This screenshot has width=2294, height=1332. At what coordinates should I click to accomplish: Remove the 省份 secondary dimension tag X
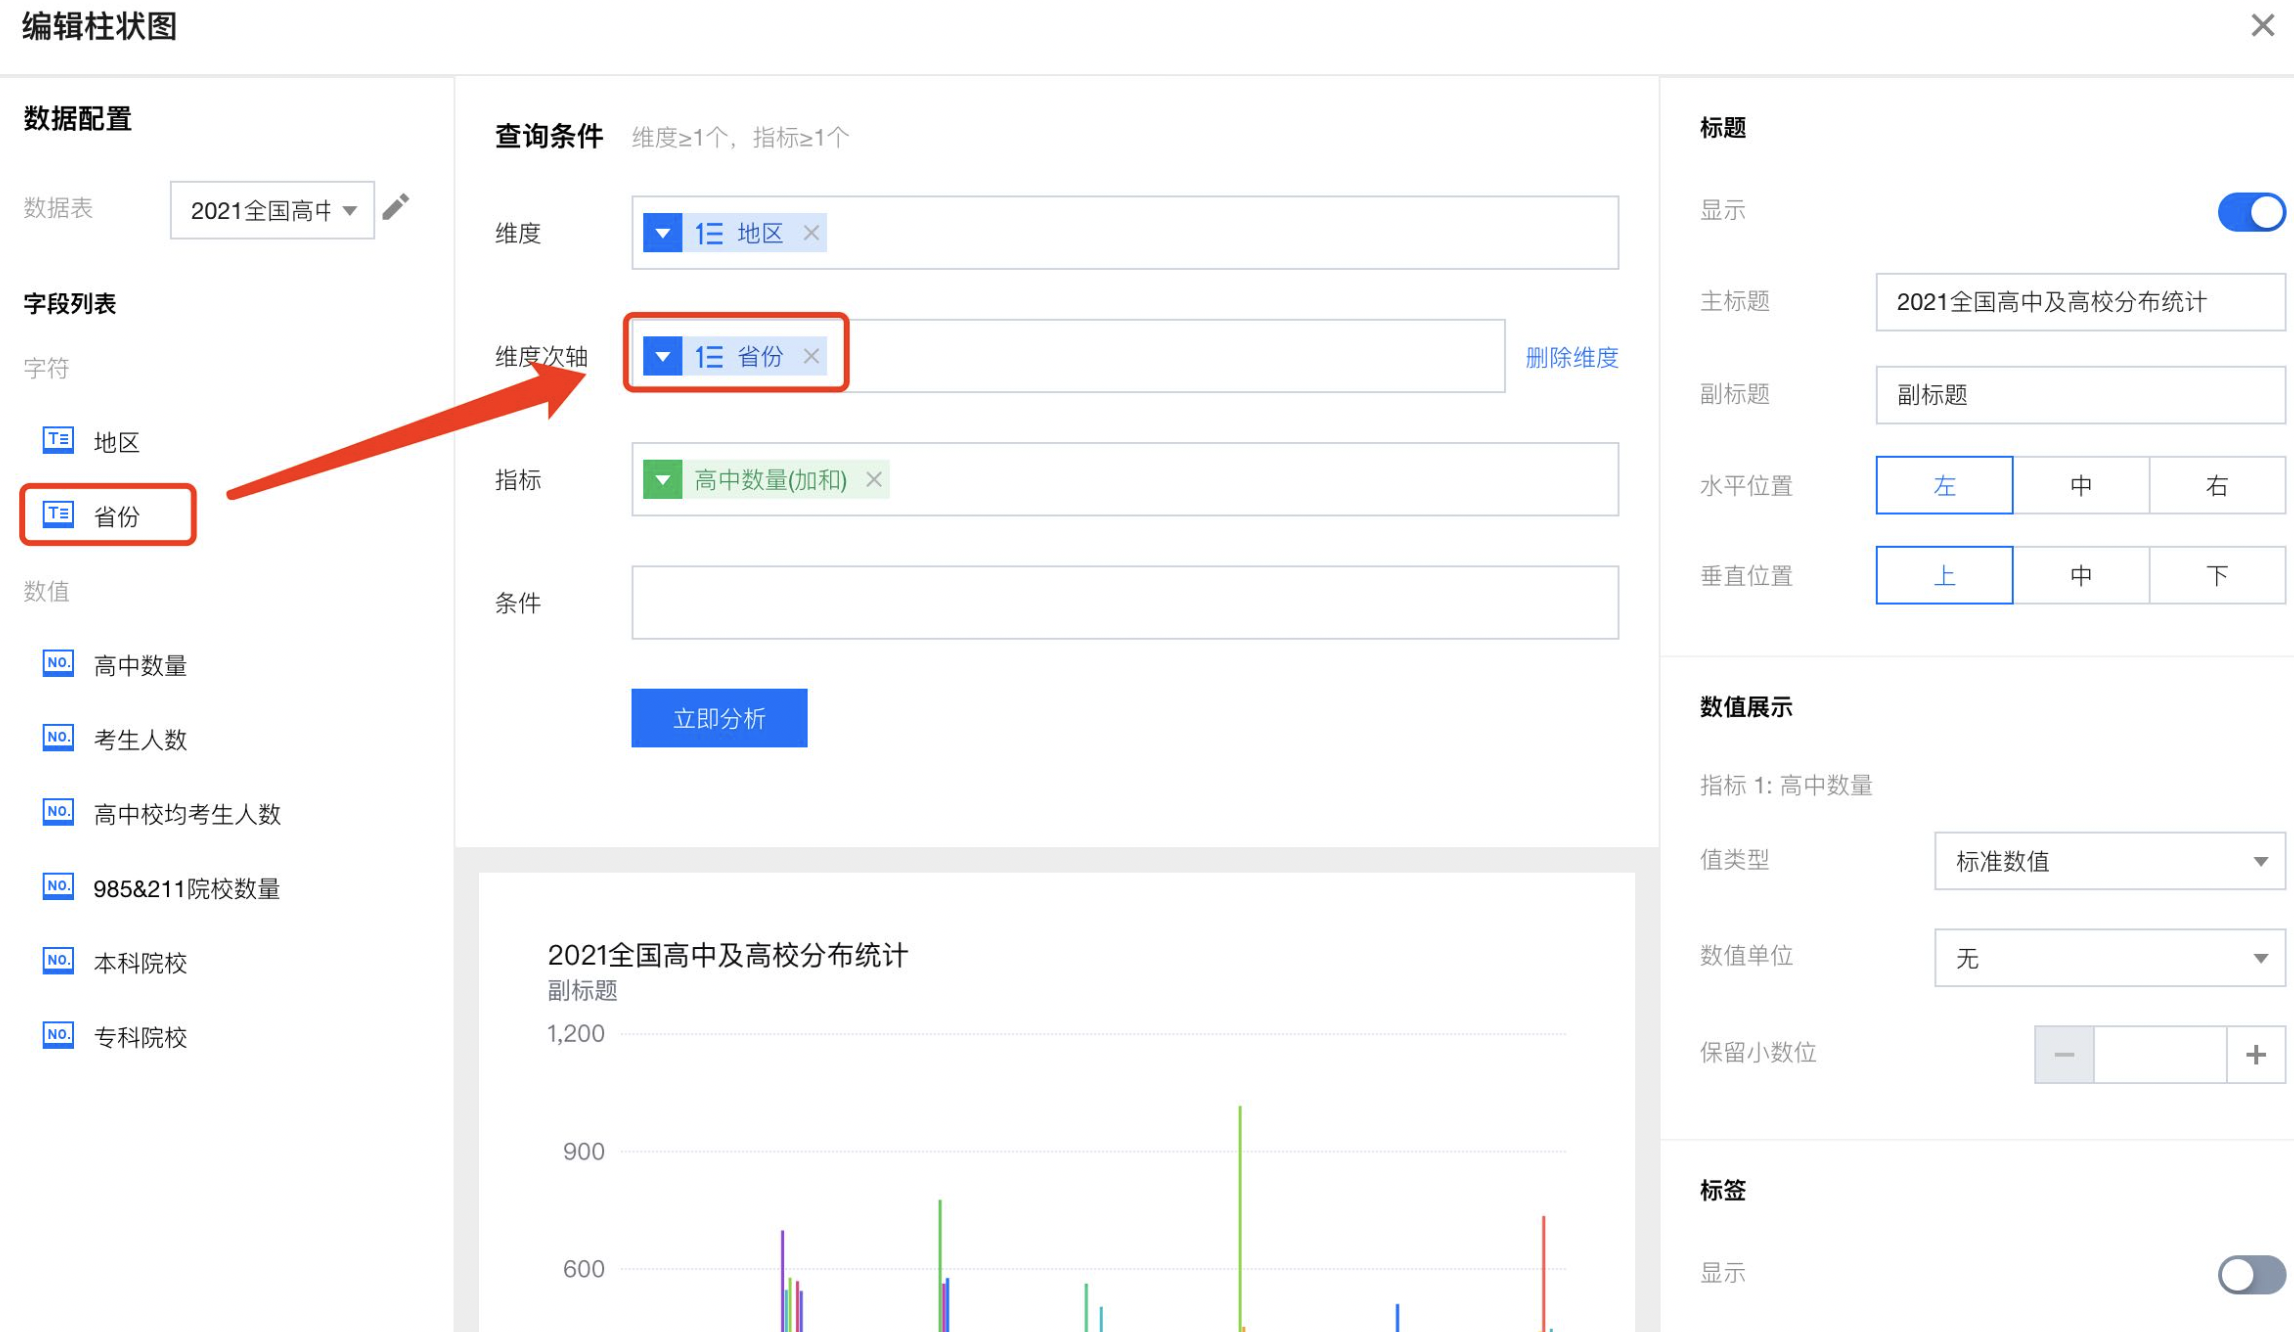811,356
